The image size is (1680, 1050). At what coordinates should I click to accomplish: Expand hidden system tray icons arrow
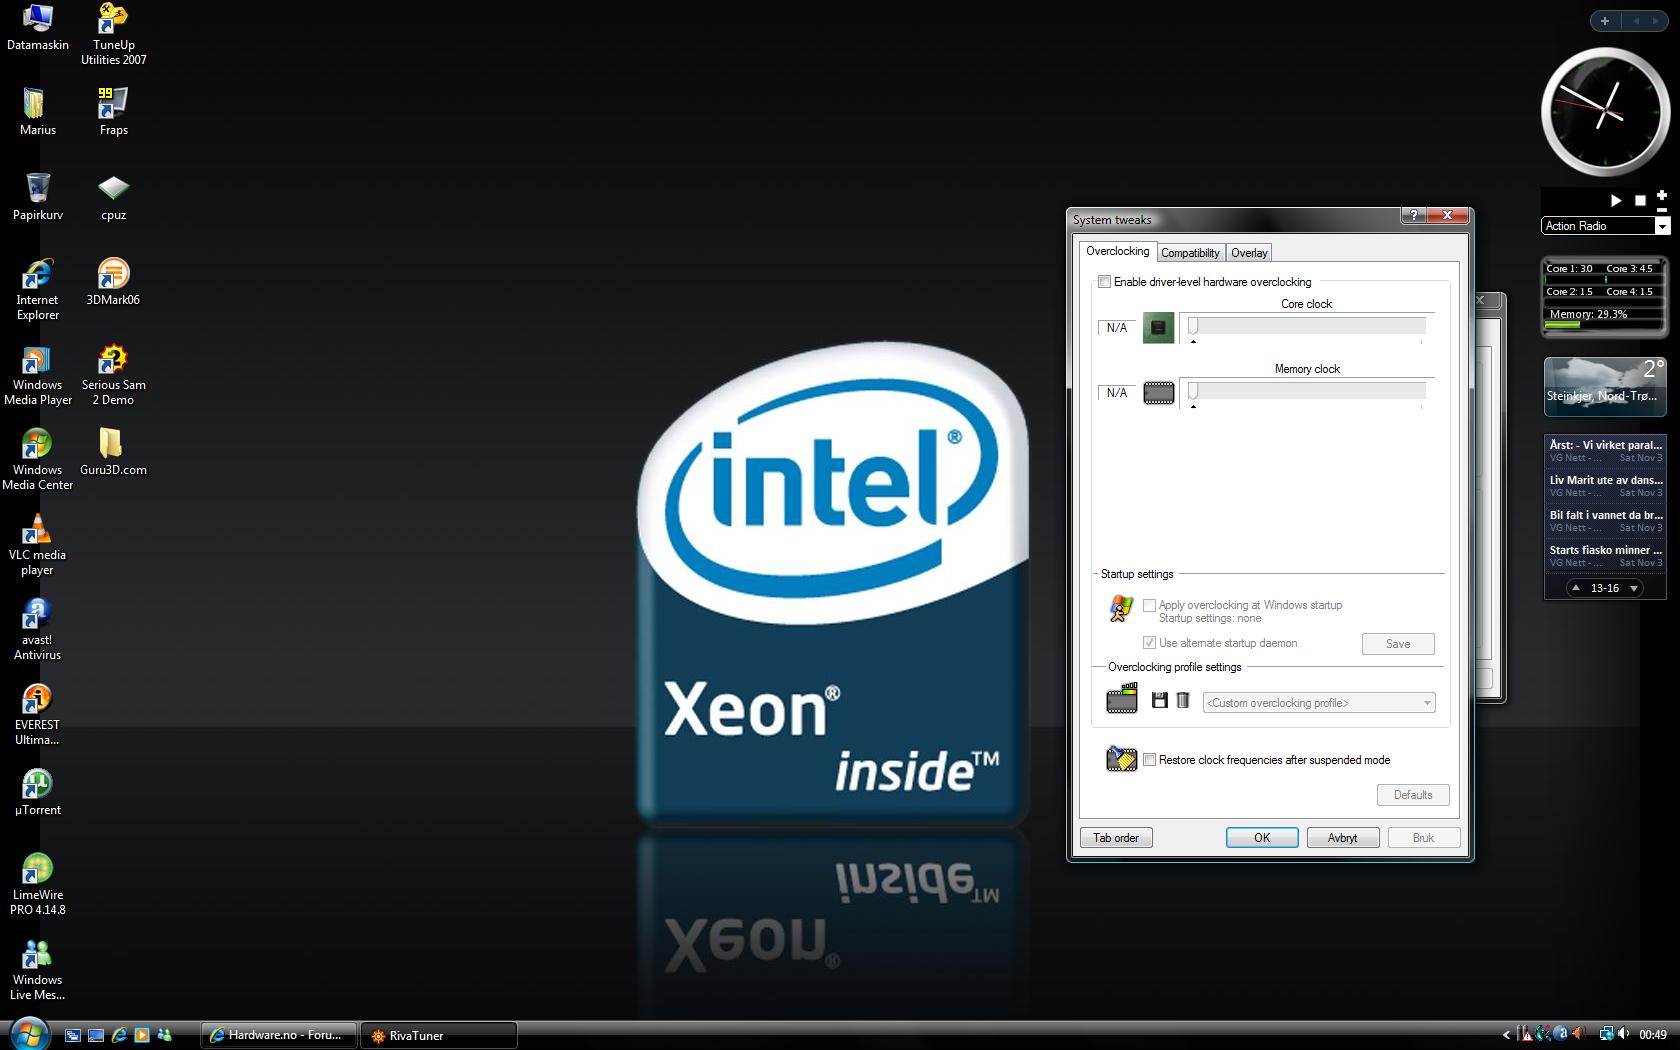pos(1506,1035)
